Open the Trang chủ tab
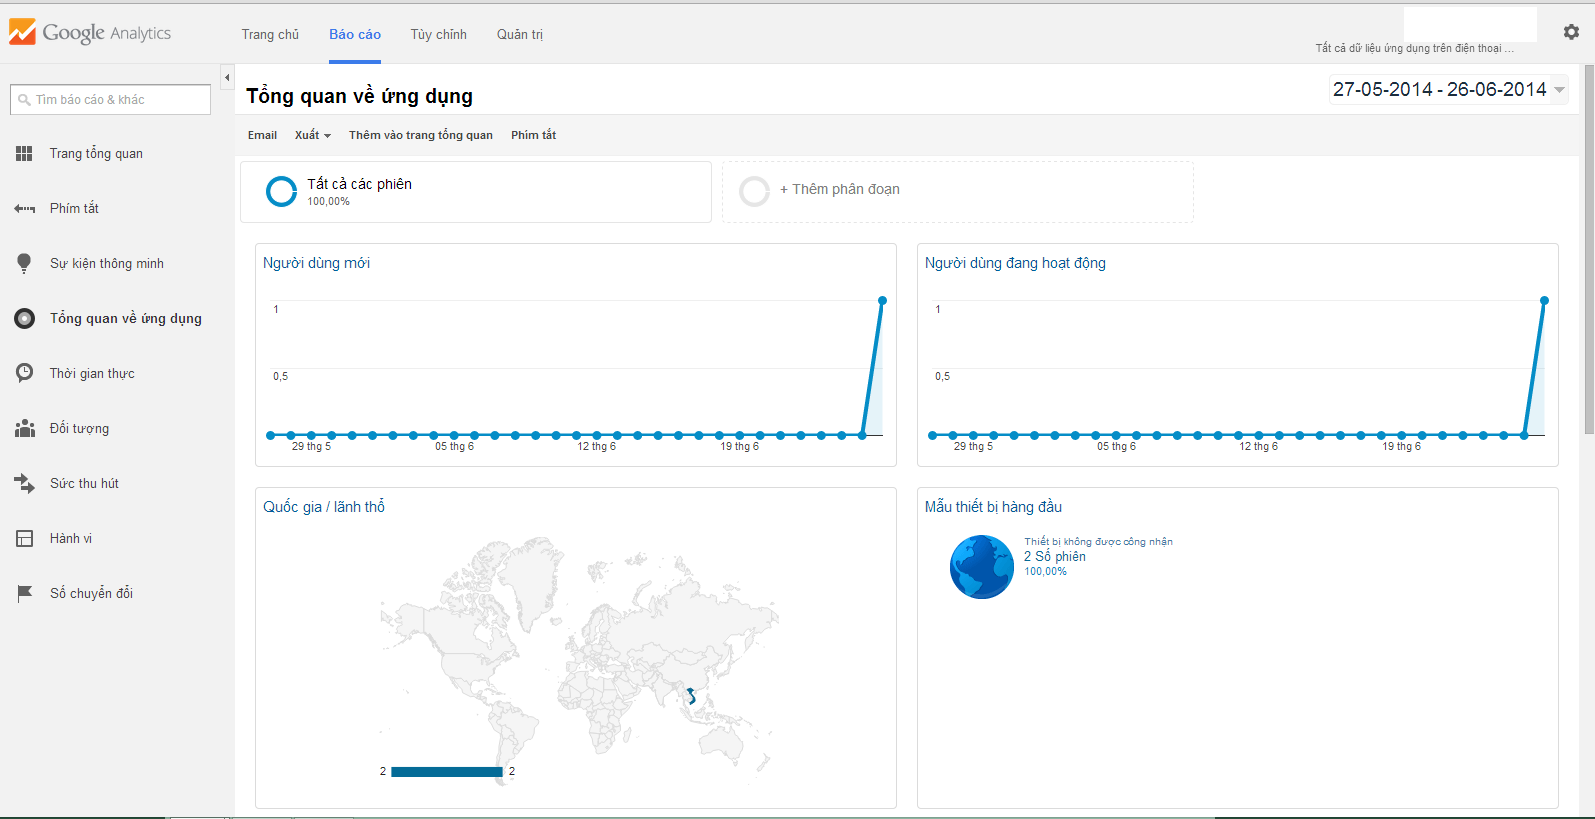Screen dimensions: 1595x819 tap(270, 34)
